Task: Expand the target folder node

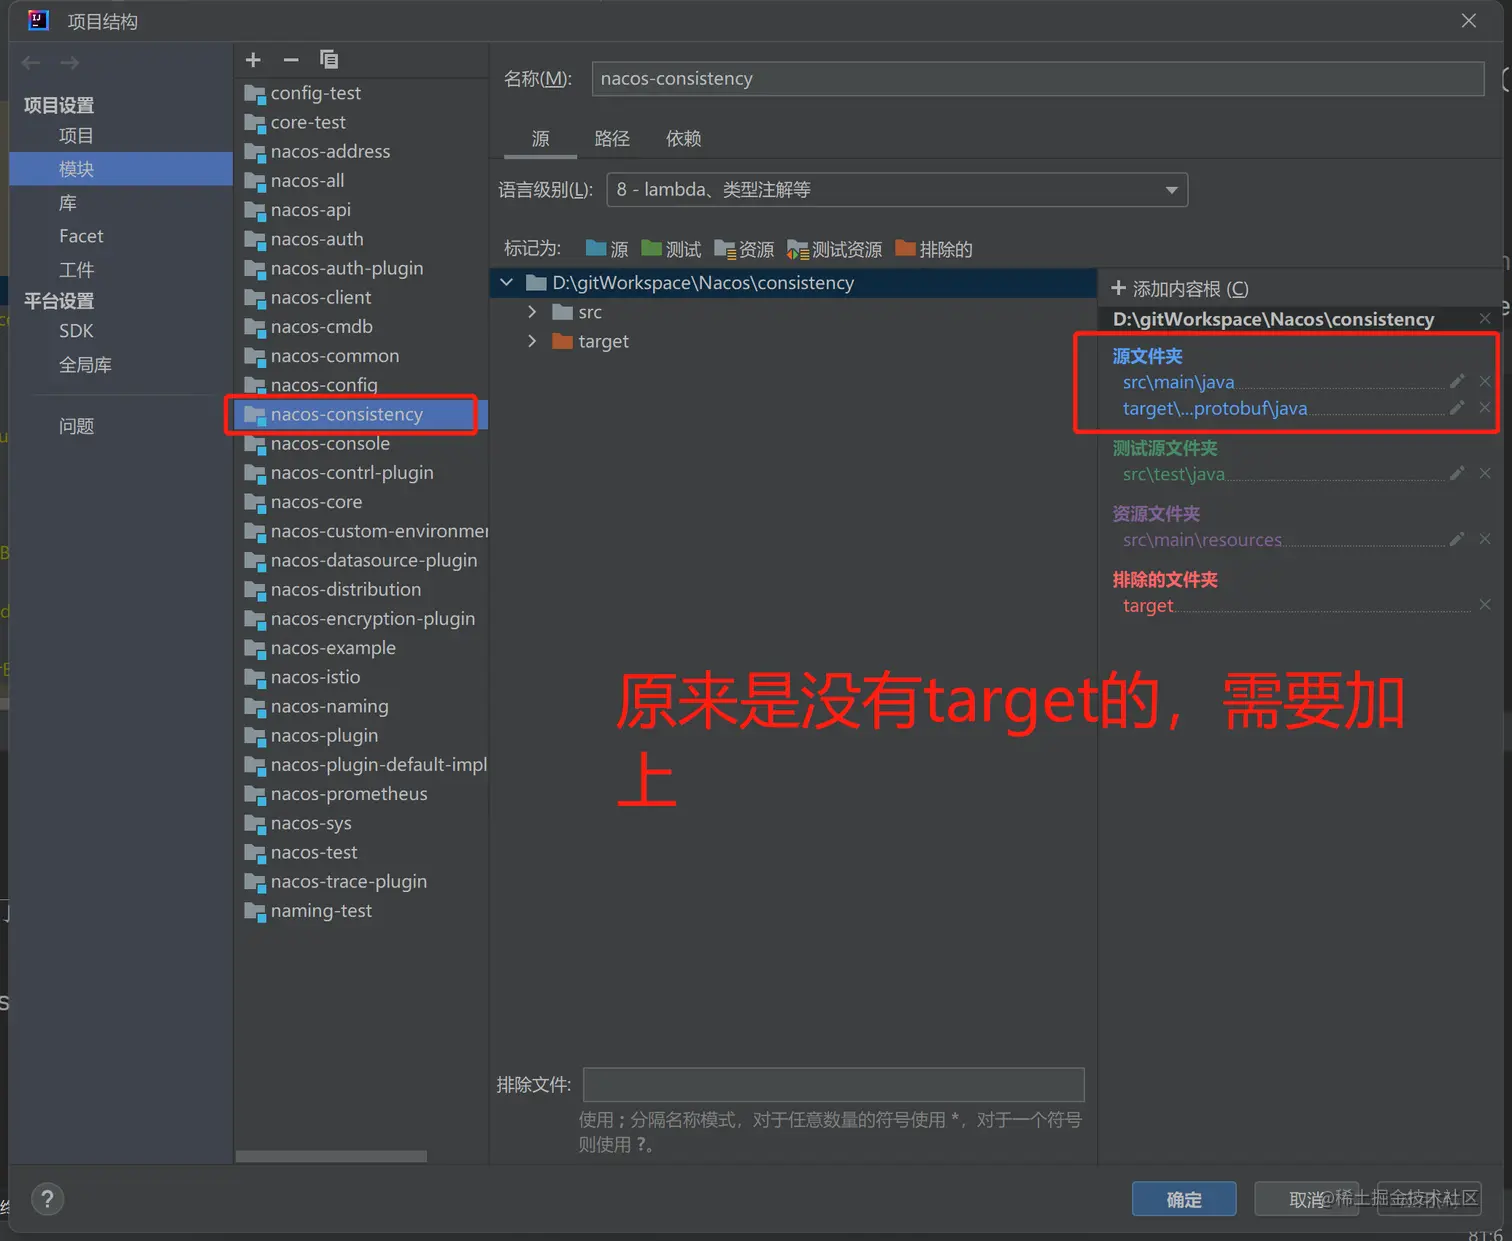Action: point(532,341)
